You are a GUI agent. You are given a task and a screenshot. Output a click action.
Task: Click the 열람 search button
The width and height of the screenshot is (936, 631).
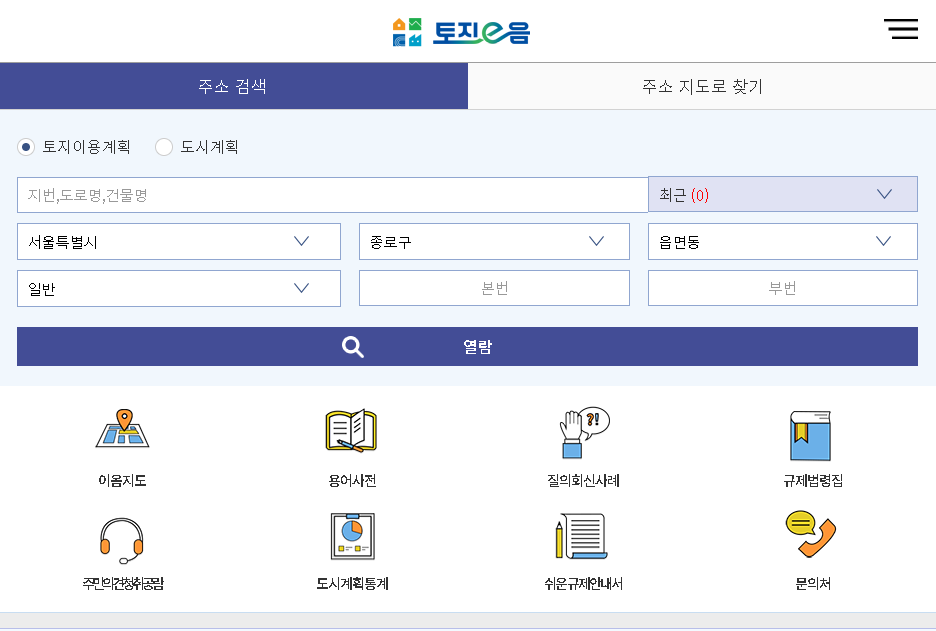tap(478, 346)
